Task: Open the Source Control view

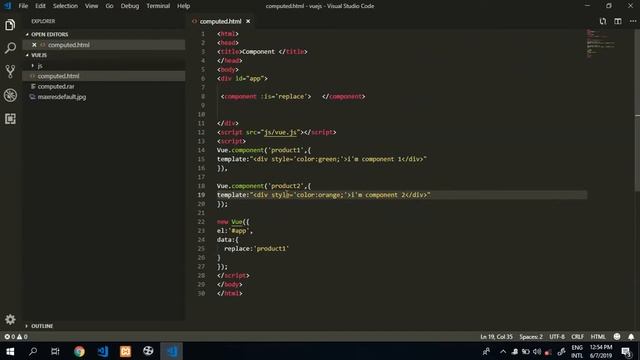Action: 10,71
